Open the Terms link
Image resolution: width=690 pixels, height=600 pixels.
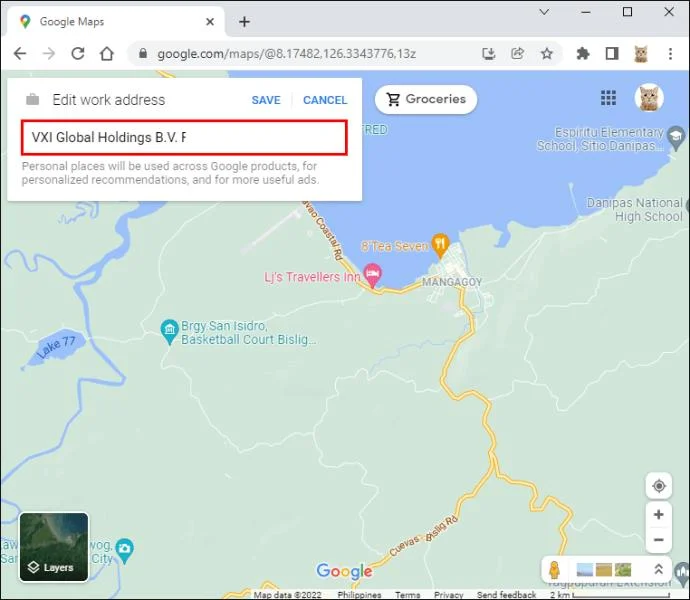coord(407,595)
